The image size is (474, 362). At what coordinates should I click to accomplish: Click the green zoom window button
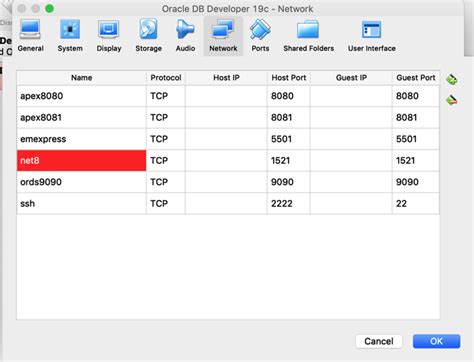pyautogui.click(x=49, y=8)
